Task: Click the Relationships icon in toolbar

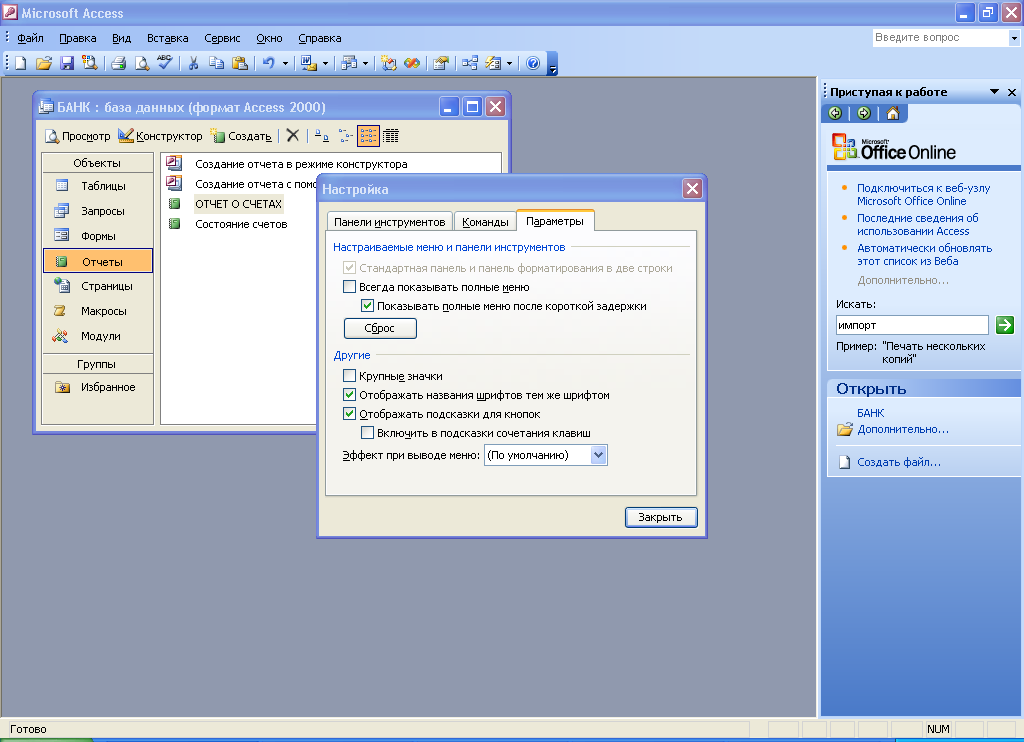Action: coord(470,63)
